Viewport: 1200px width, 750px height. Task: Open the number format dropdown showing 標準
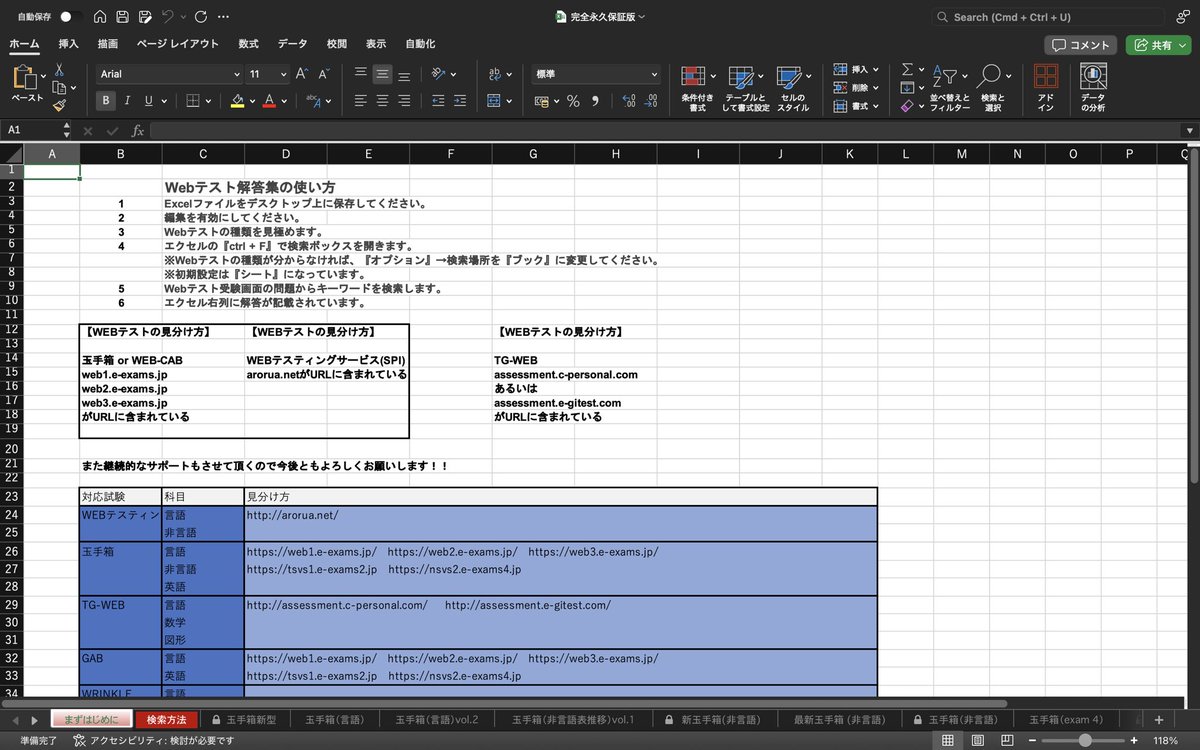[x=593, y=73]
